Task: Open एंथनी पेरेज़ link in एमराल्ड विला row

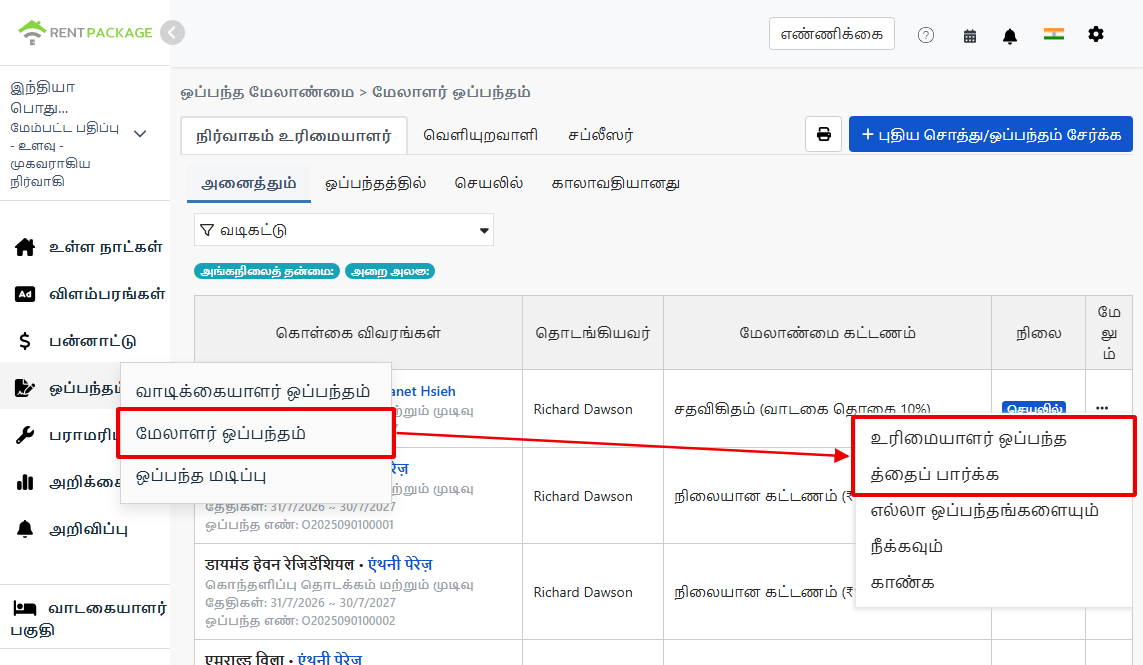Action: (329, 658)
